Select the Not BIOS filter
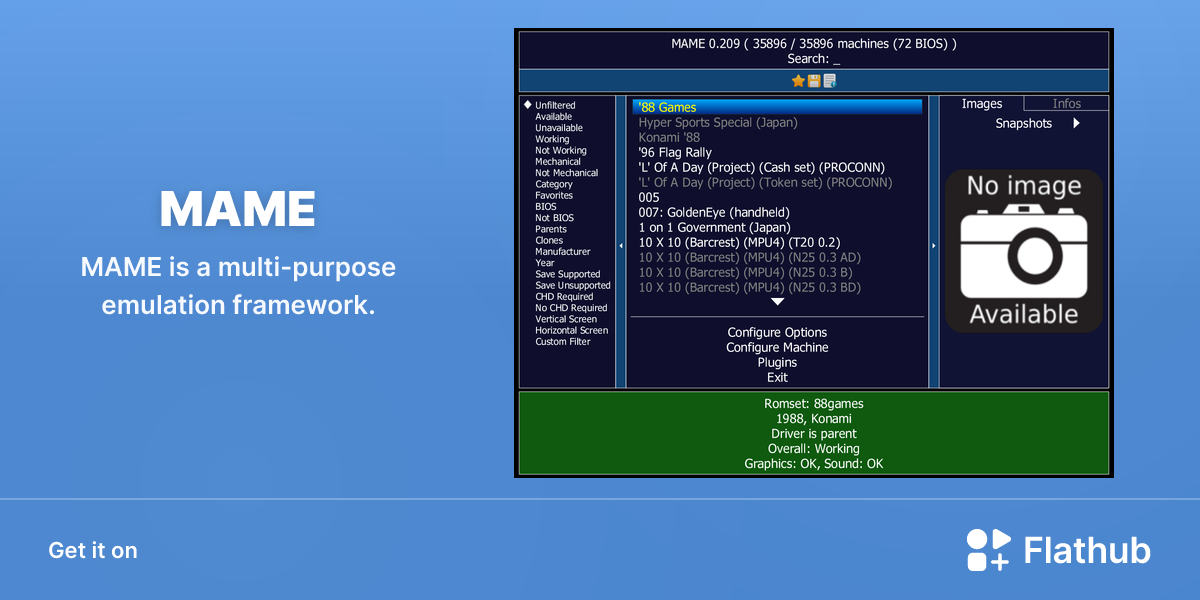The height and width of the screenshot is (600, 1200). [554, 218]
